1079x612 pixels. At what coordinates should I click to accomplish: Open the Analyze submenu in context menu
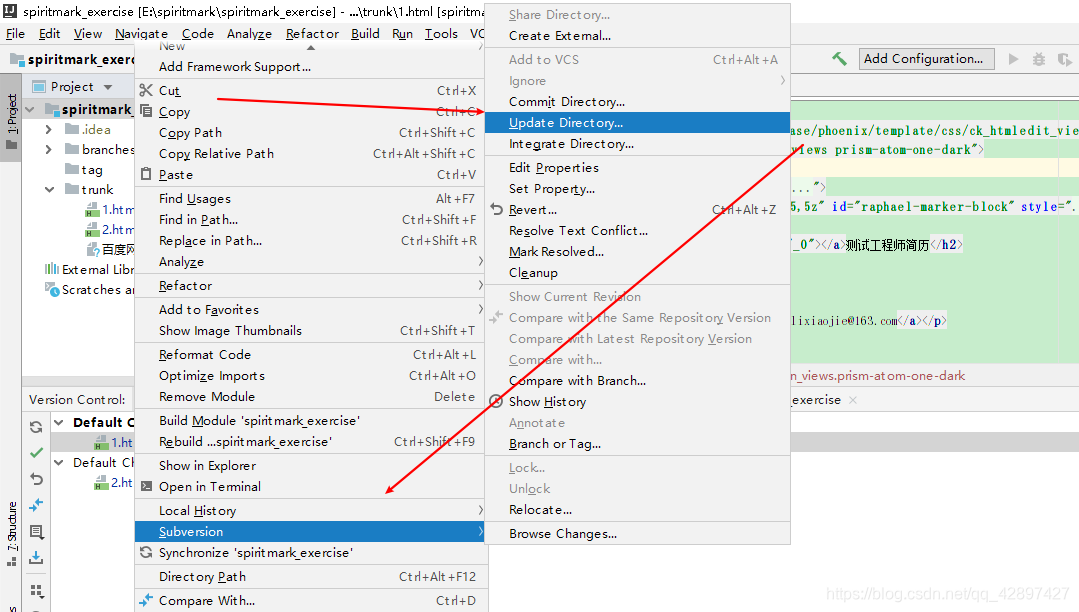tap(311, 262)
